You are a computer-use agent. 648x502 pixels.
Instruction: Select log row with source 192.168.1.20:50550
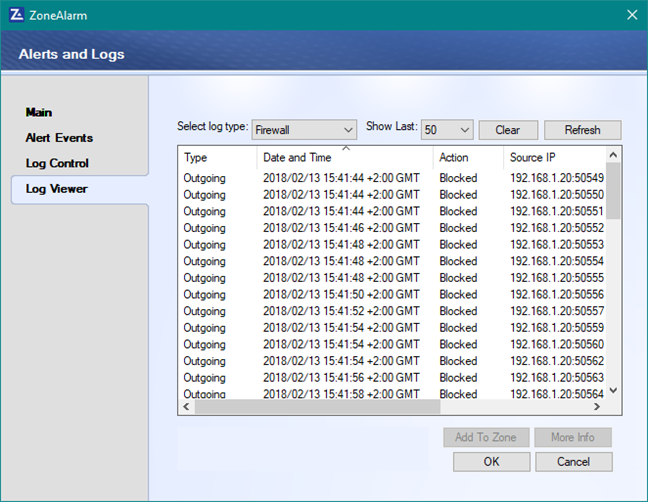pos(393,195)
